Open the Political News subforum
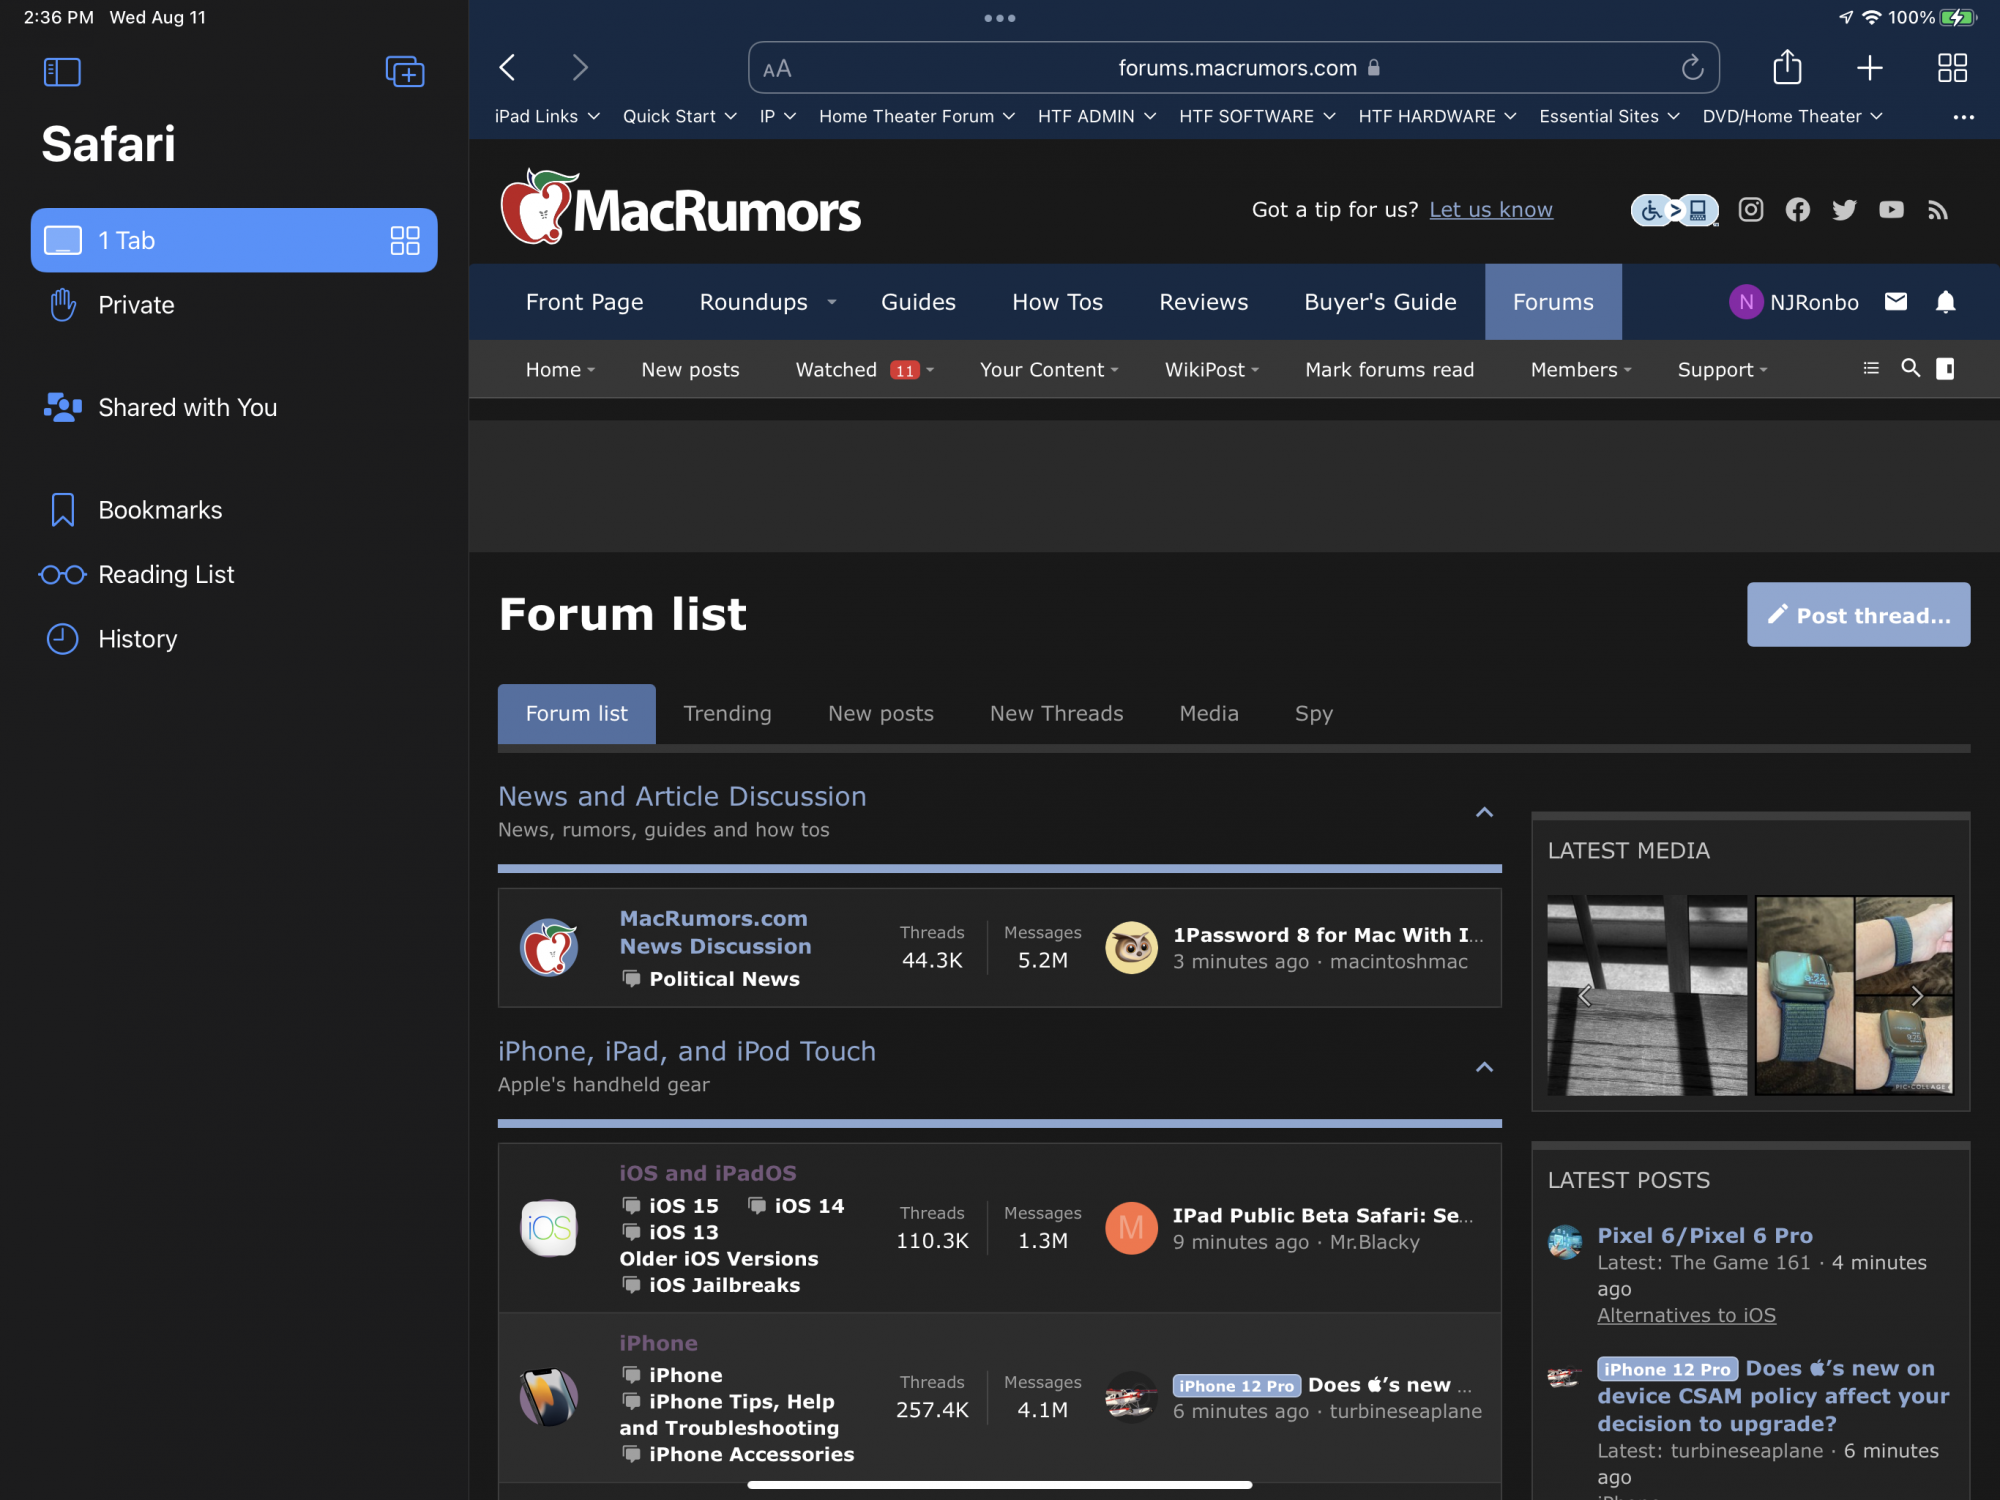The width and height of the screenshot is (2000, 1500). (x=724, y=979)
